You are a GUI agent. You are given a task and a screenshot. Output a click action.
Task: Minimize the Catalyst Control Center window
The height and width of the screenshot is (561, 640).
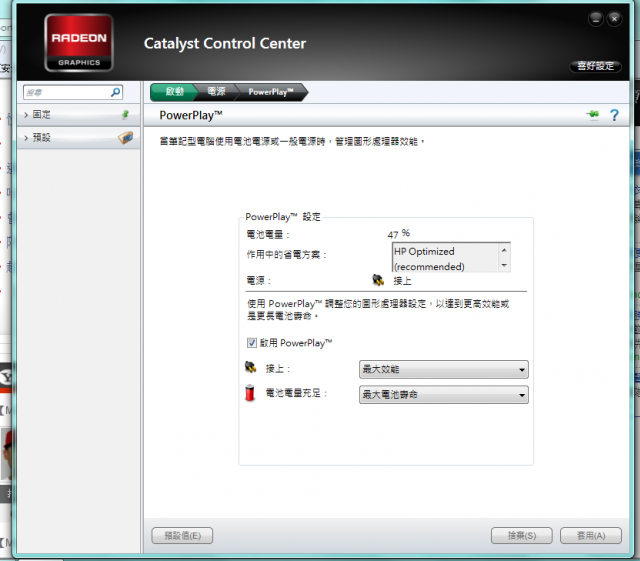click(x=596, y=19)
